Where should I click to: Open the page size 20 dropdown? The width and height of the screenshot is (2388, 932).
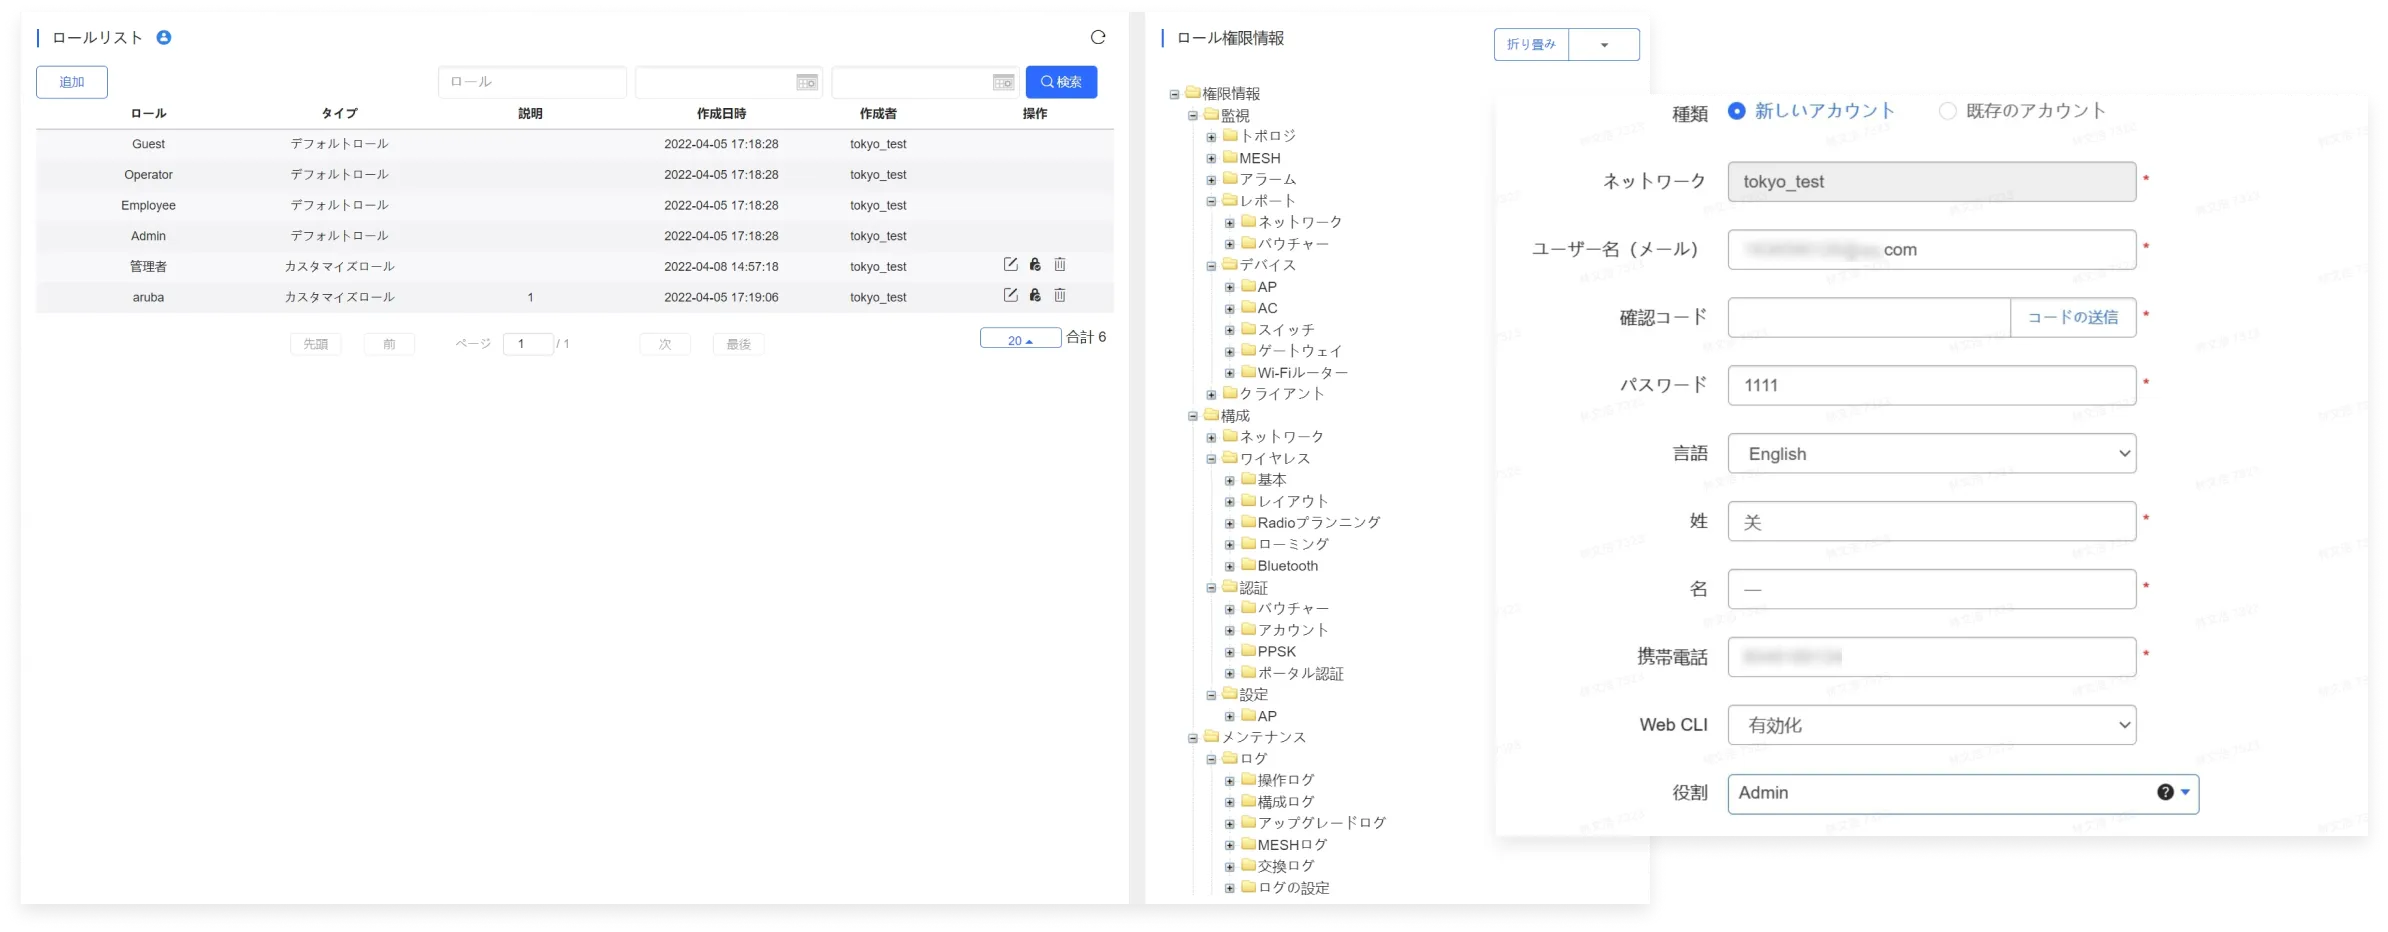click(1020, 340)
